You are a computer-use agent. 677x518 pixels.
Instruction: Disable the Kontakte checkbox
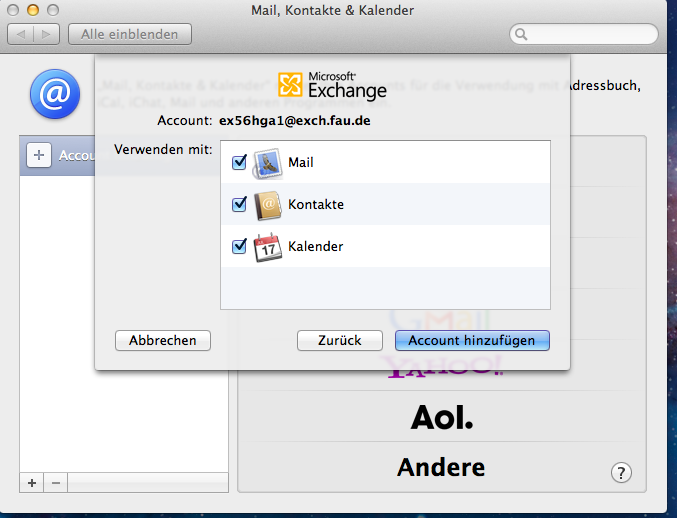239,204
